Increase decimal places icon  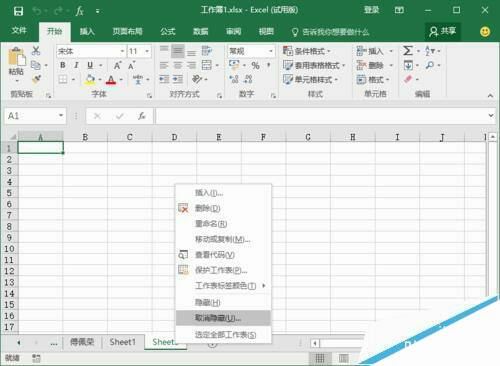[x=234, y=79]
